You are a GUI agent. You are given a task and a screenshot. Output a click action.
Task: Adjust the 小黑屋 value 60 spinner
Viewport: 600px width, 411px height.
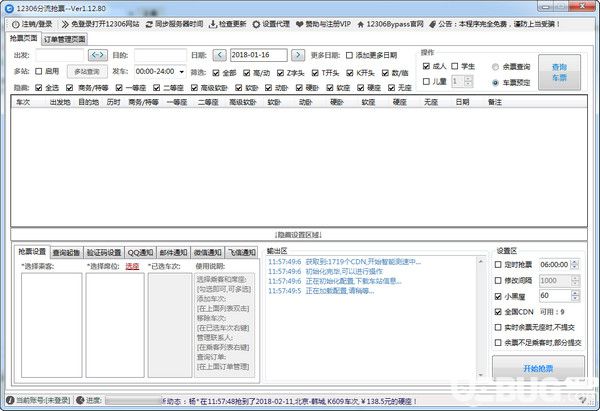(575, 295)
